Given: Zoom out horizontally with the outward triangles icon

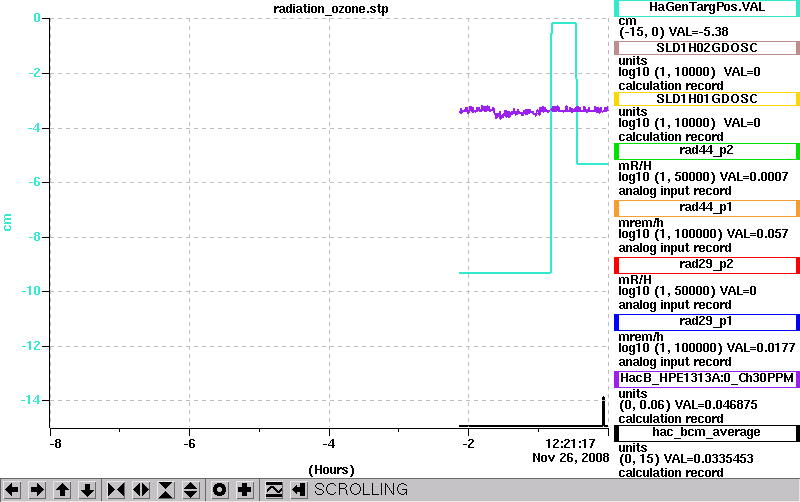Looking at the screenshot, I should [x=141, y=490].
